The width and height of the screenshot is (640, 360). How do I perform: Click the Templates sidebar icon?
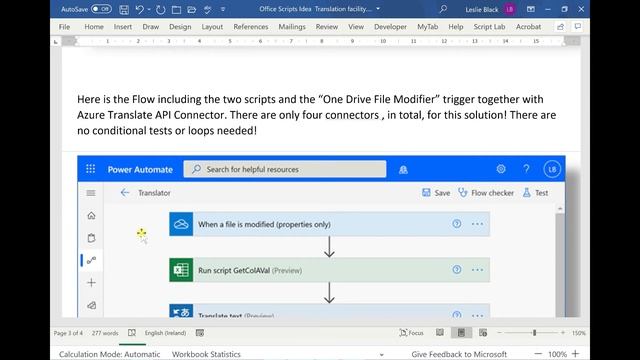click(91, 305)
